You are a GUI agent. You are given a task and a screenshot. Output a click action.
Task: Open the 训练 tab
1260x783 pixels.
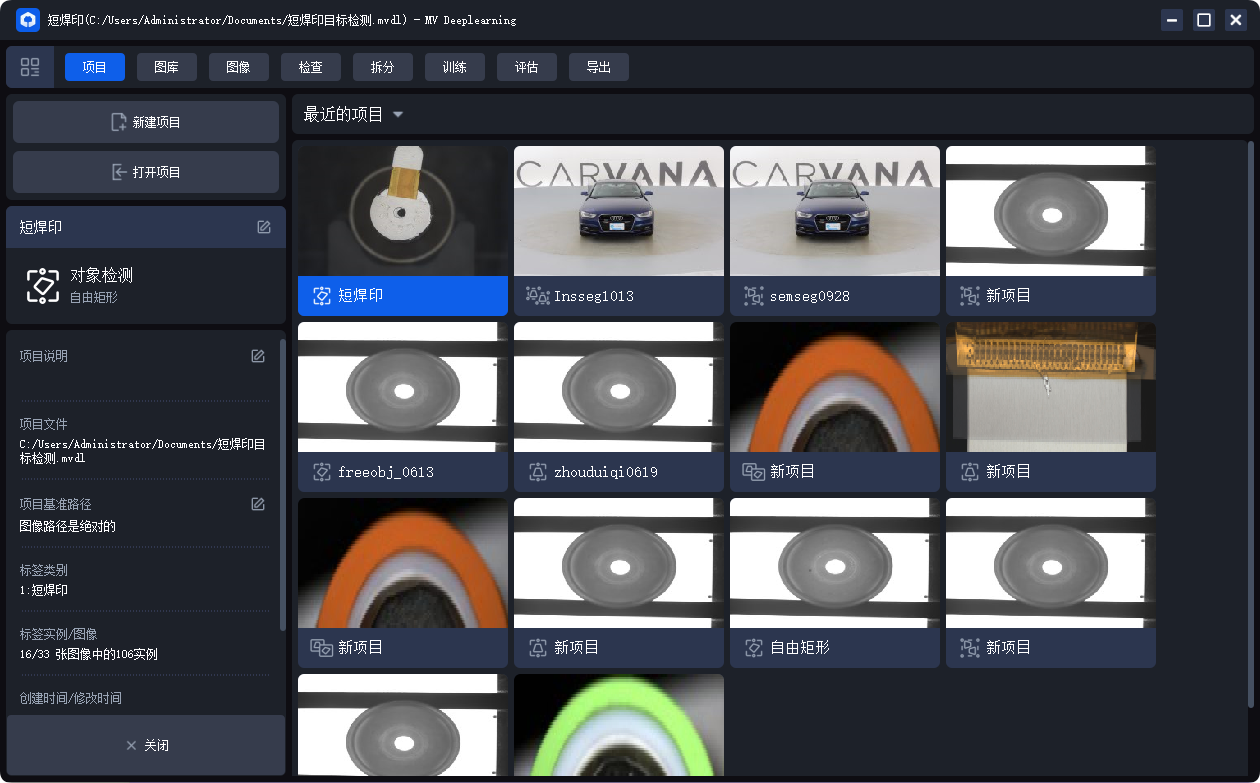[455, 67]
